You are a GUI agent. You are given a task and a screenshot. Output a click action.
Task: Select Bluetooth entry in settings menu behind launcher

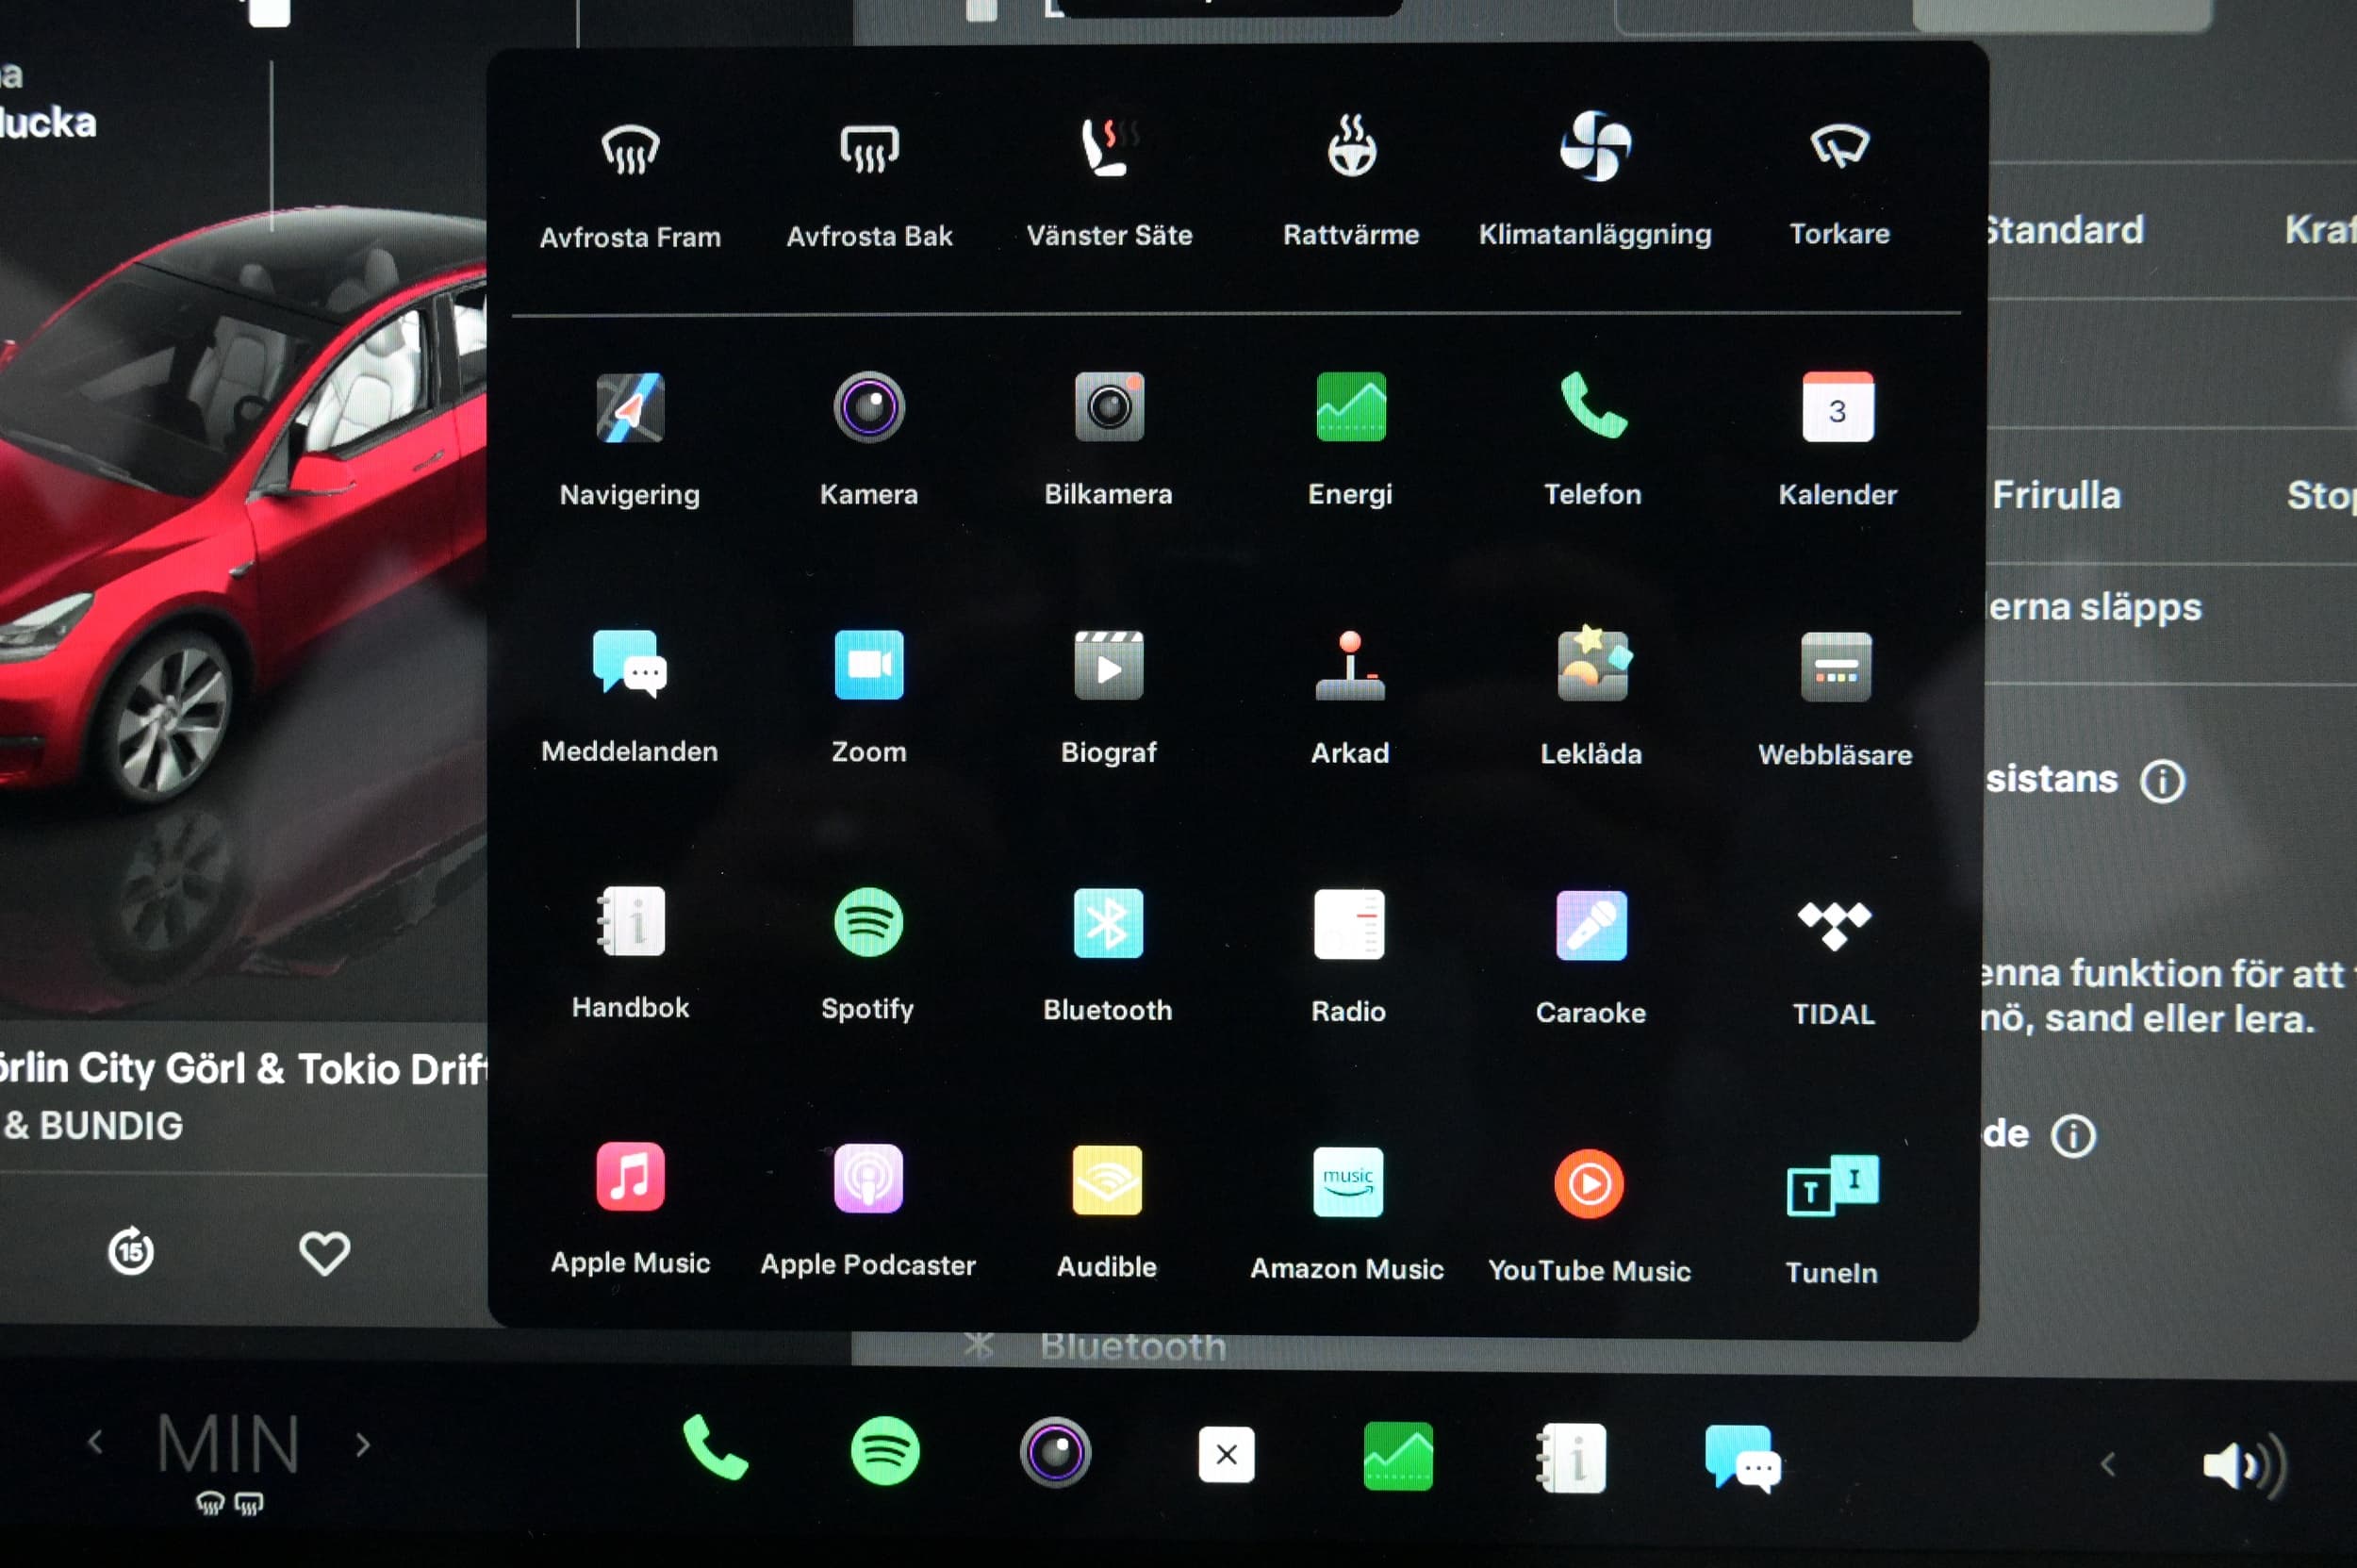tap(1133, 1347)
